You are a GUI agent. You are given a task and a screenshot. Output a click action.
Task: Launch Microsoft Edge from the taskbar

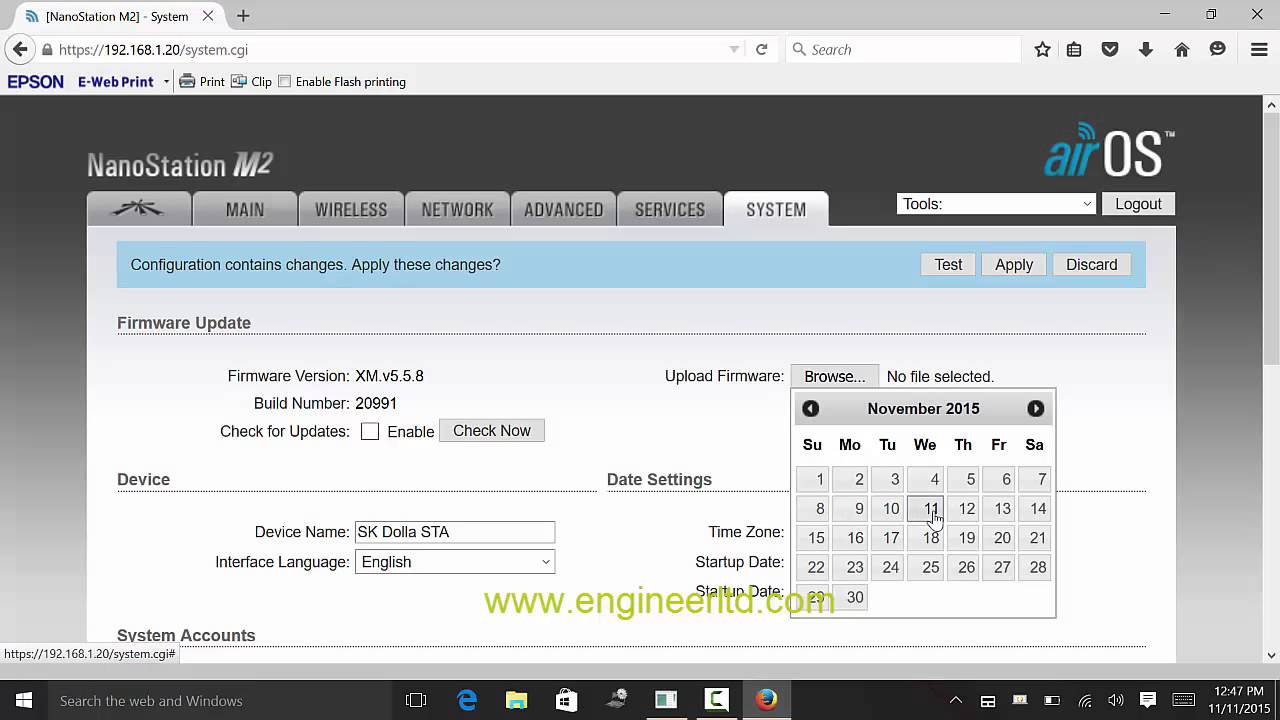tap(467, 700)
